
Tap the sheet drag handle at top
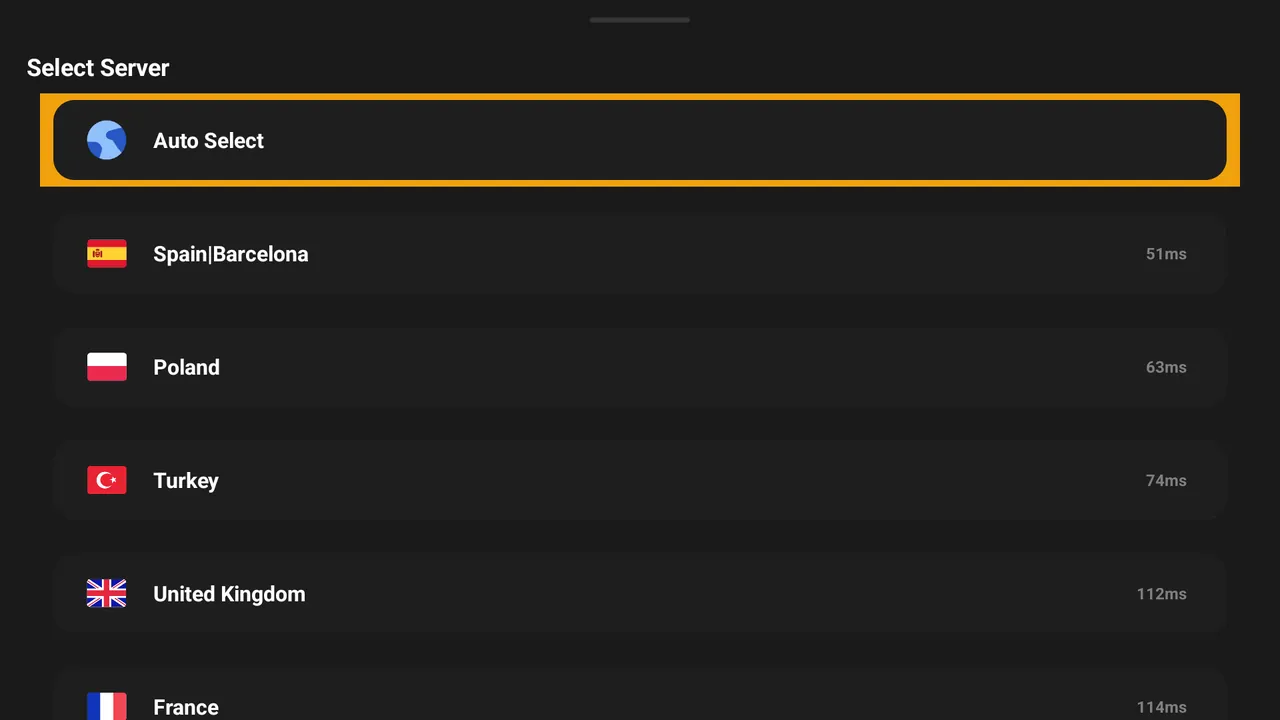pyautogui.click(x=640, y=20)
